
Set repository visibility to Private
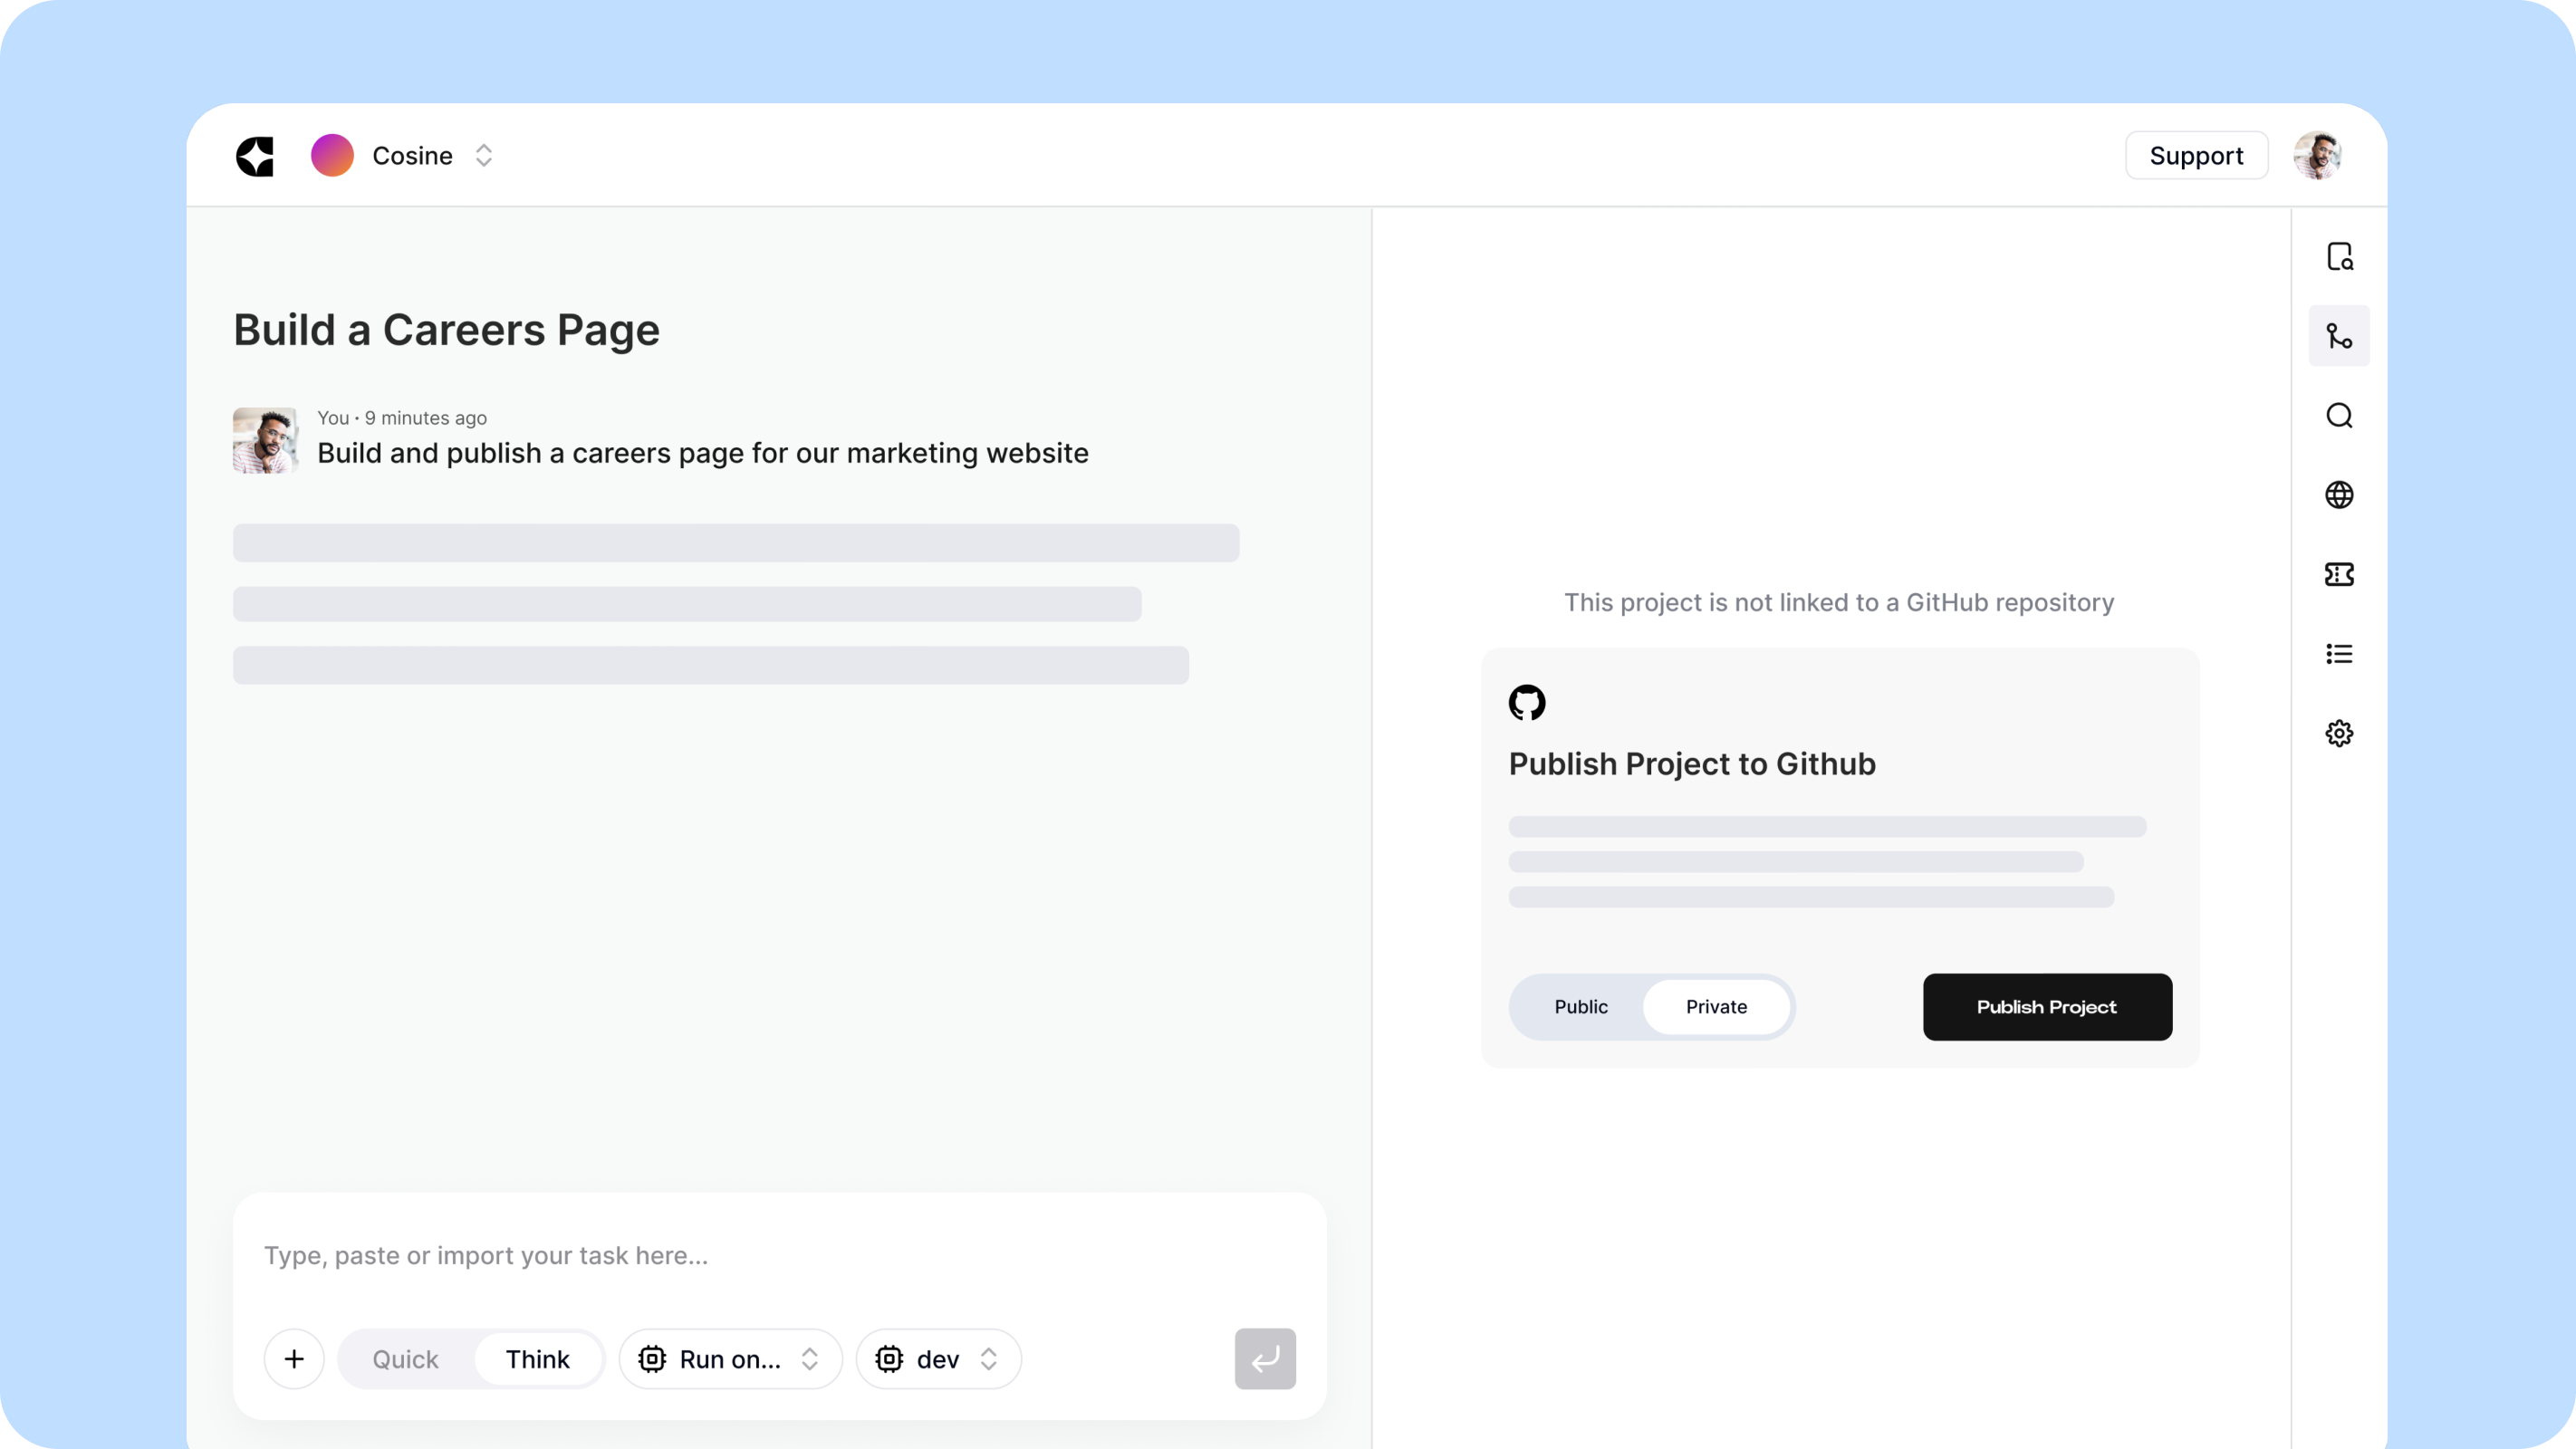pyautogui.click(x=1716, y=1007)
